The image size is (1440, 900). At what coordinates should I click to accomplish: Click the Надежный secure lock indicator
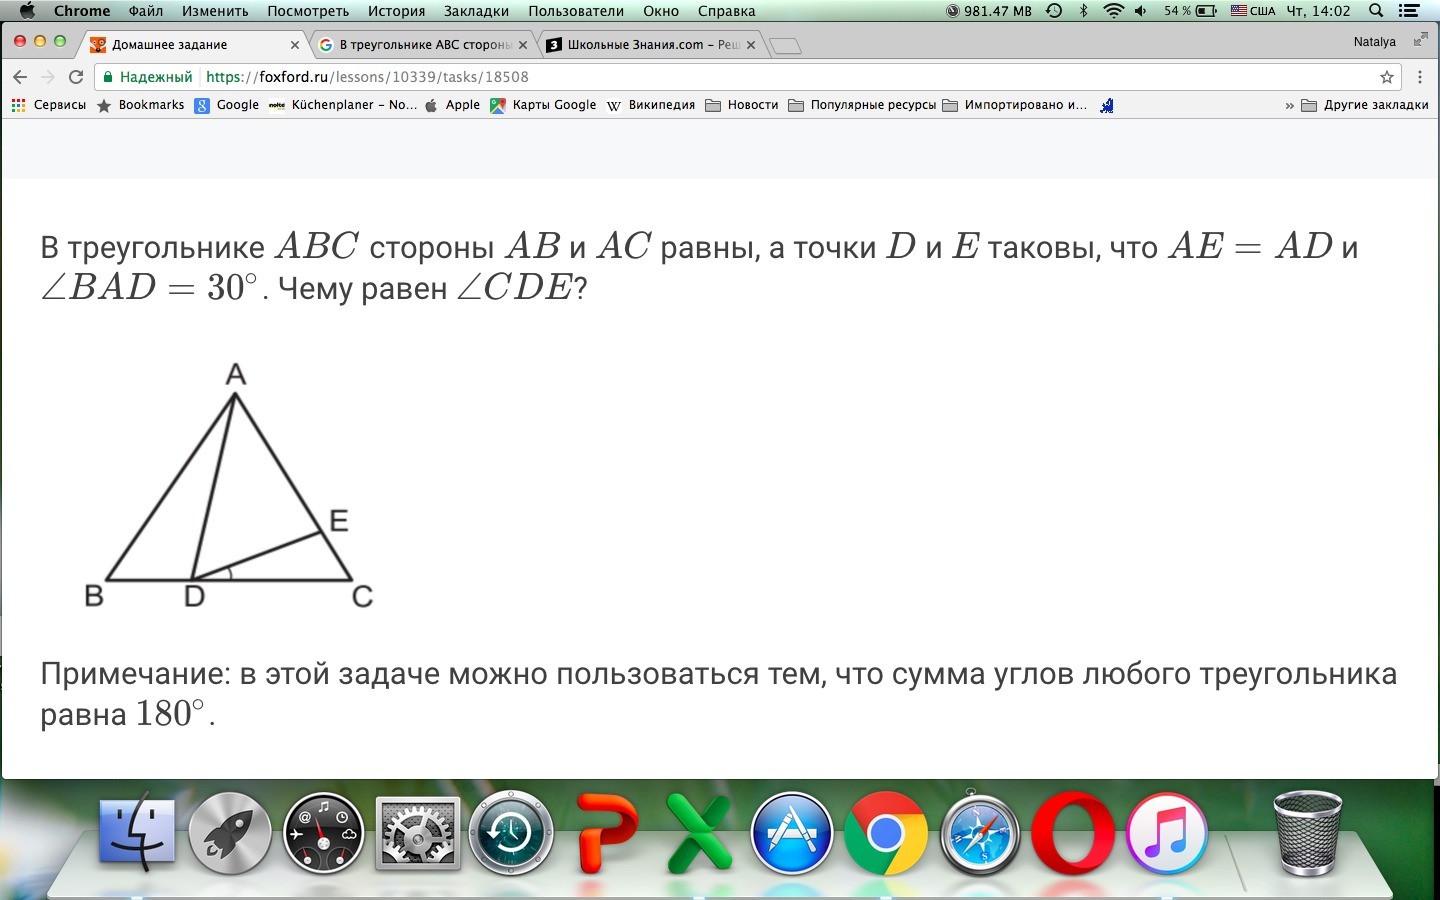tap(148, 77)
